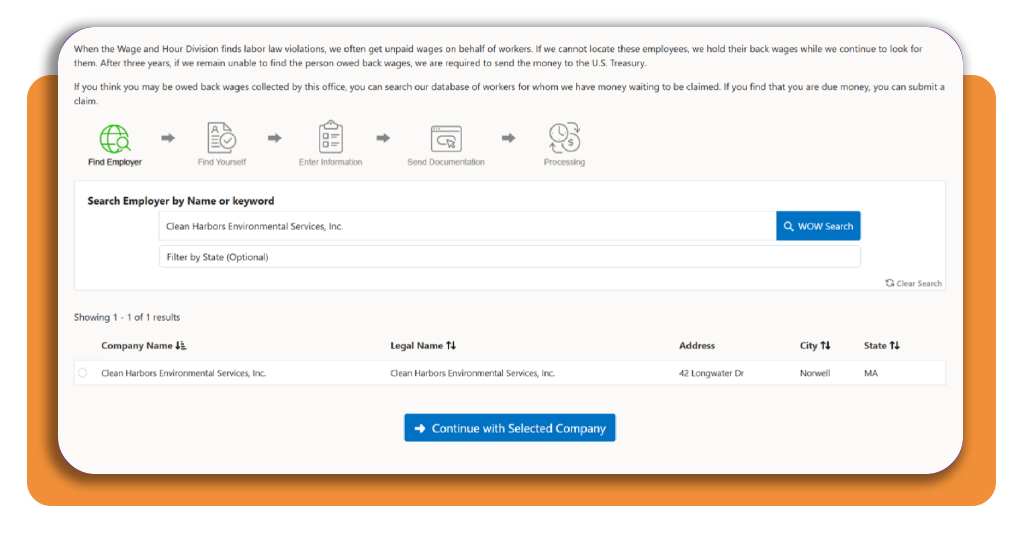Click Search Employer by Name or keyword heading
Viewport: 1024px width, 536px height.
(x=181, y=201)
